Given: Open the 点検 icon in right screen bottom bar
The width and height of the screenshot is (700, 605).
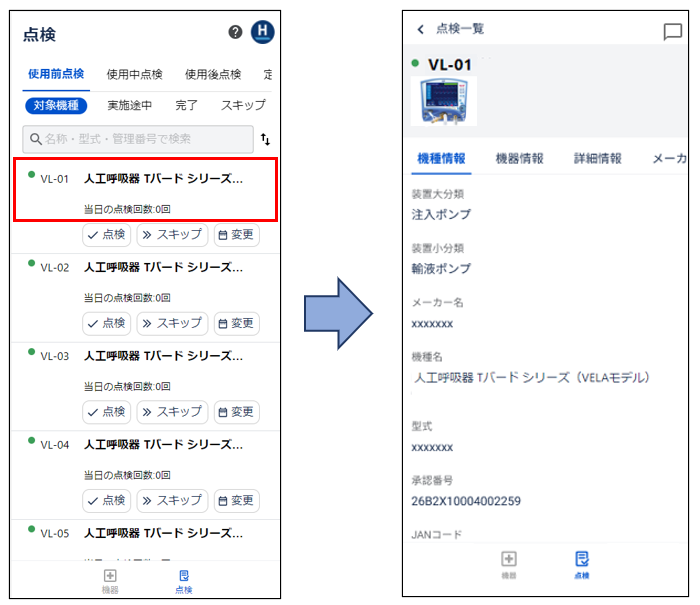Looking at the screenshot, I should tap(582, 565).
